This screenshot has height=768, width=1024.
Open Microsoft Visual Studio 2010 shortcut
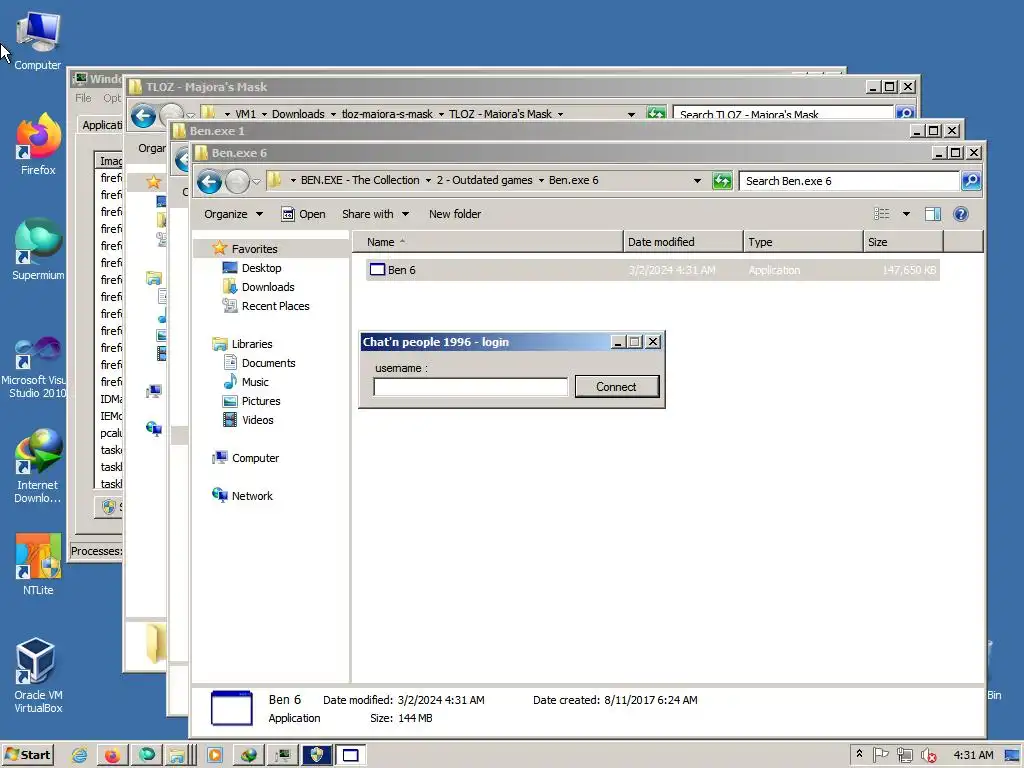[x=36, y=368]
